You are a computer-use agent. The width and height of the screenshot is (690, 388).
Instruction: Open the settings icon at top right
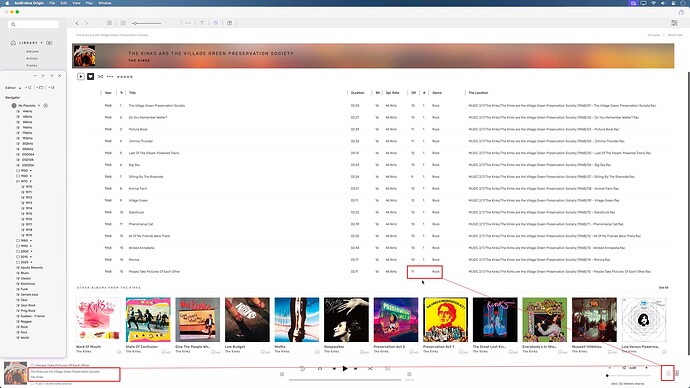[x=674, y=23]
